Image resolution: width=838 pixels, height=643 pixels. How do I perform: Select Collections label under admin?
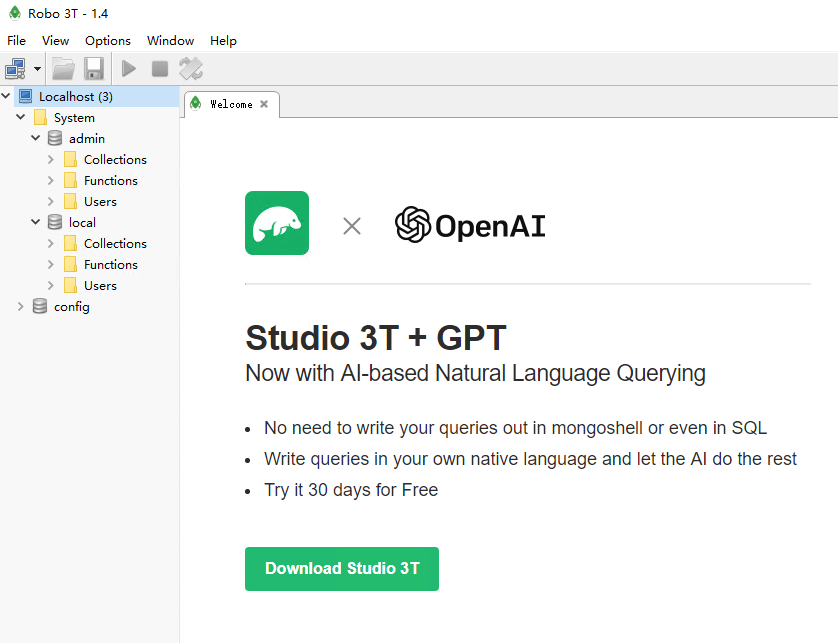(x=115, y=159)
